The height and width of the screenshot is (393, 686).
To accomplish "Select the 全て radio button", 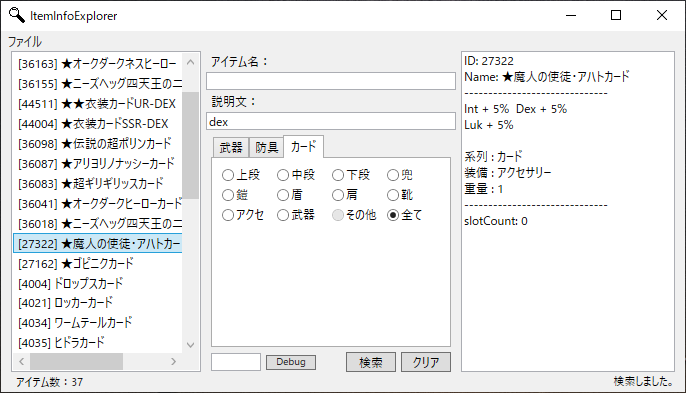I will tap(405, 215).
